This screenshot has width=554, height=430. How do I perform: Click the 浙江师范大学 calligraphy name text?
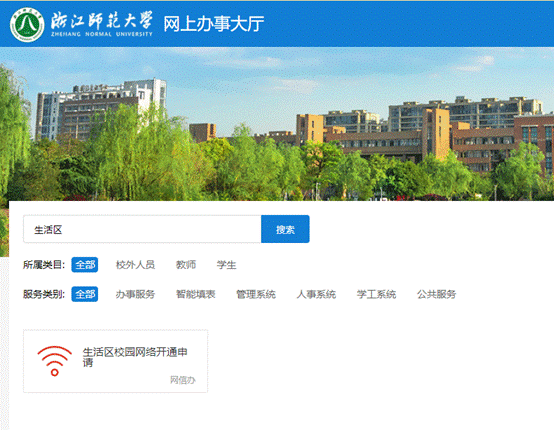(102, 20)
